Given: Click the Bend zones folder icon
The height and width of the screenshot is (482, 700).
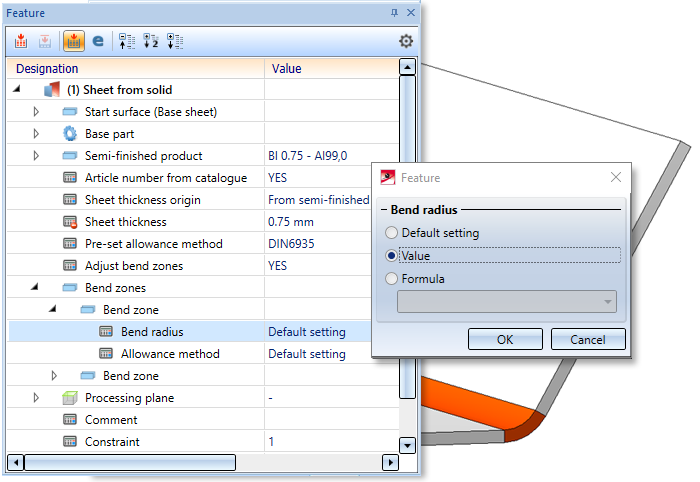Looking at the screenshot, I should pos(70,288).
